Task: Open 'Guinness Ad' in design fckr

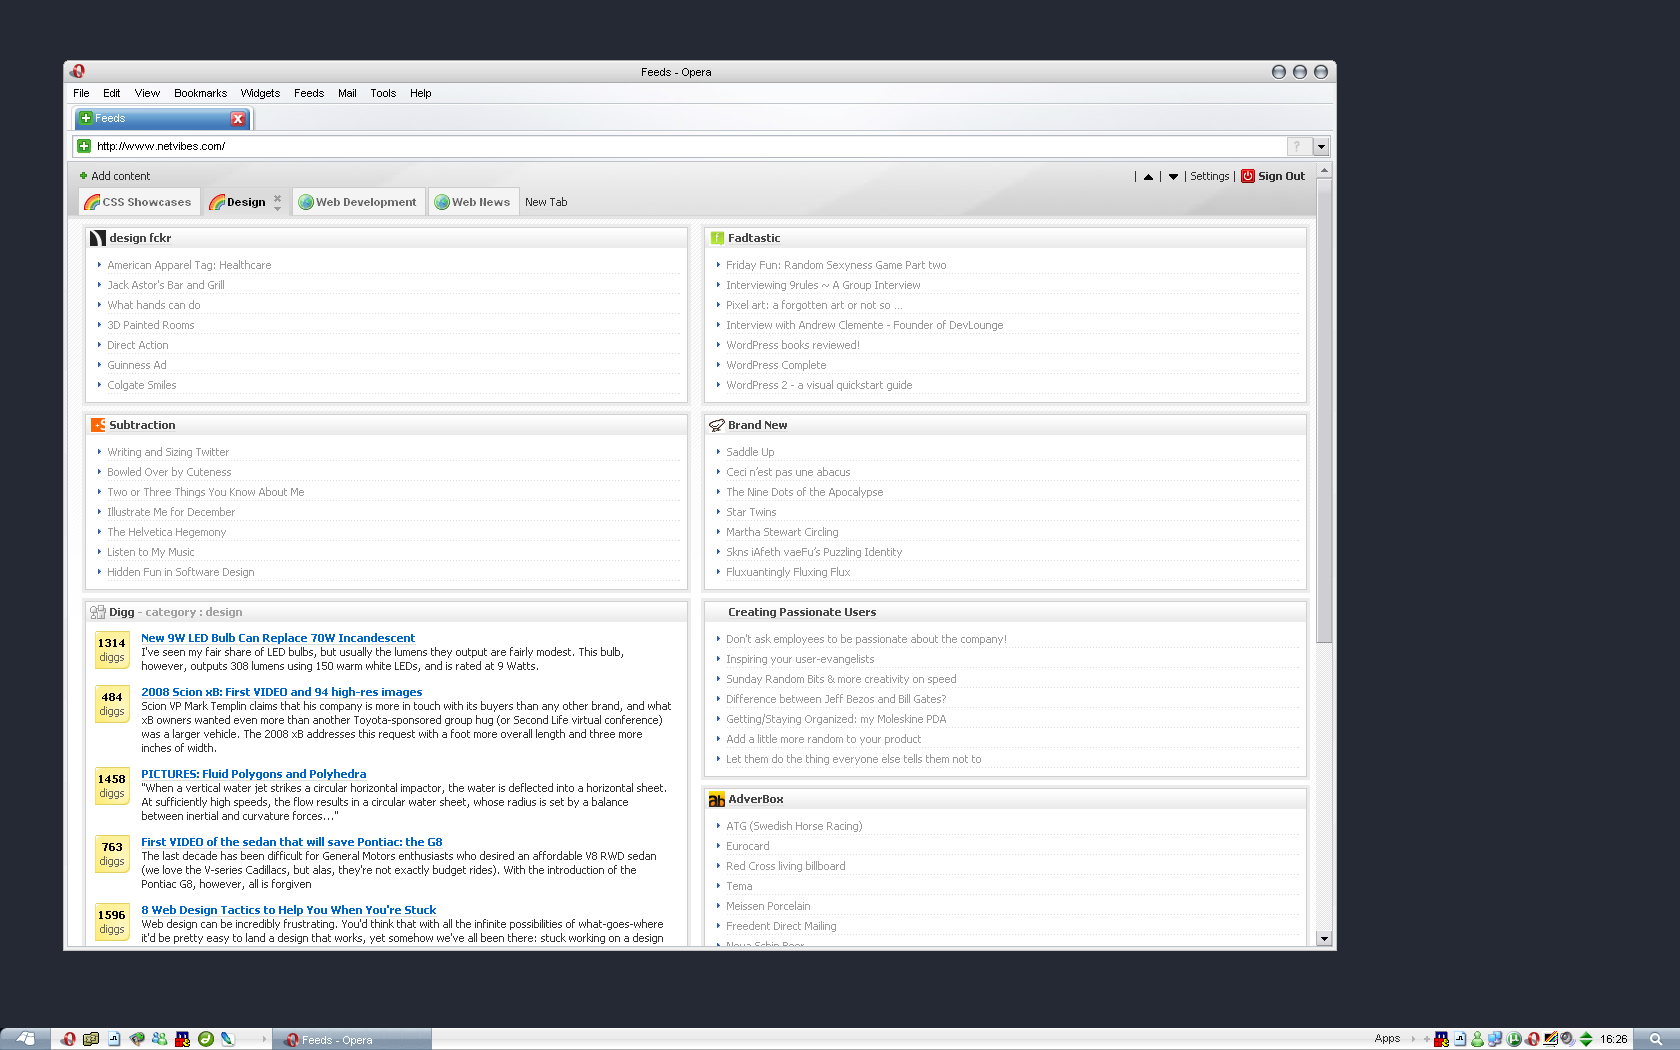Action: (x=137, y=365)
